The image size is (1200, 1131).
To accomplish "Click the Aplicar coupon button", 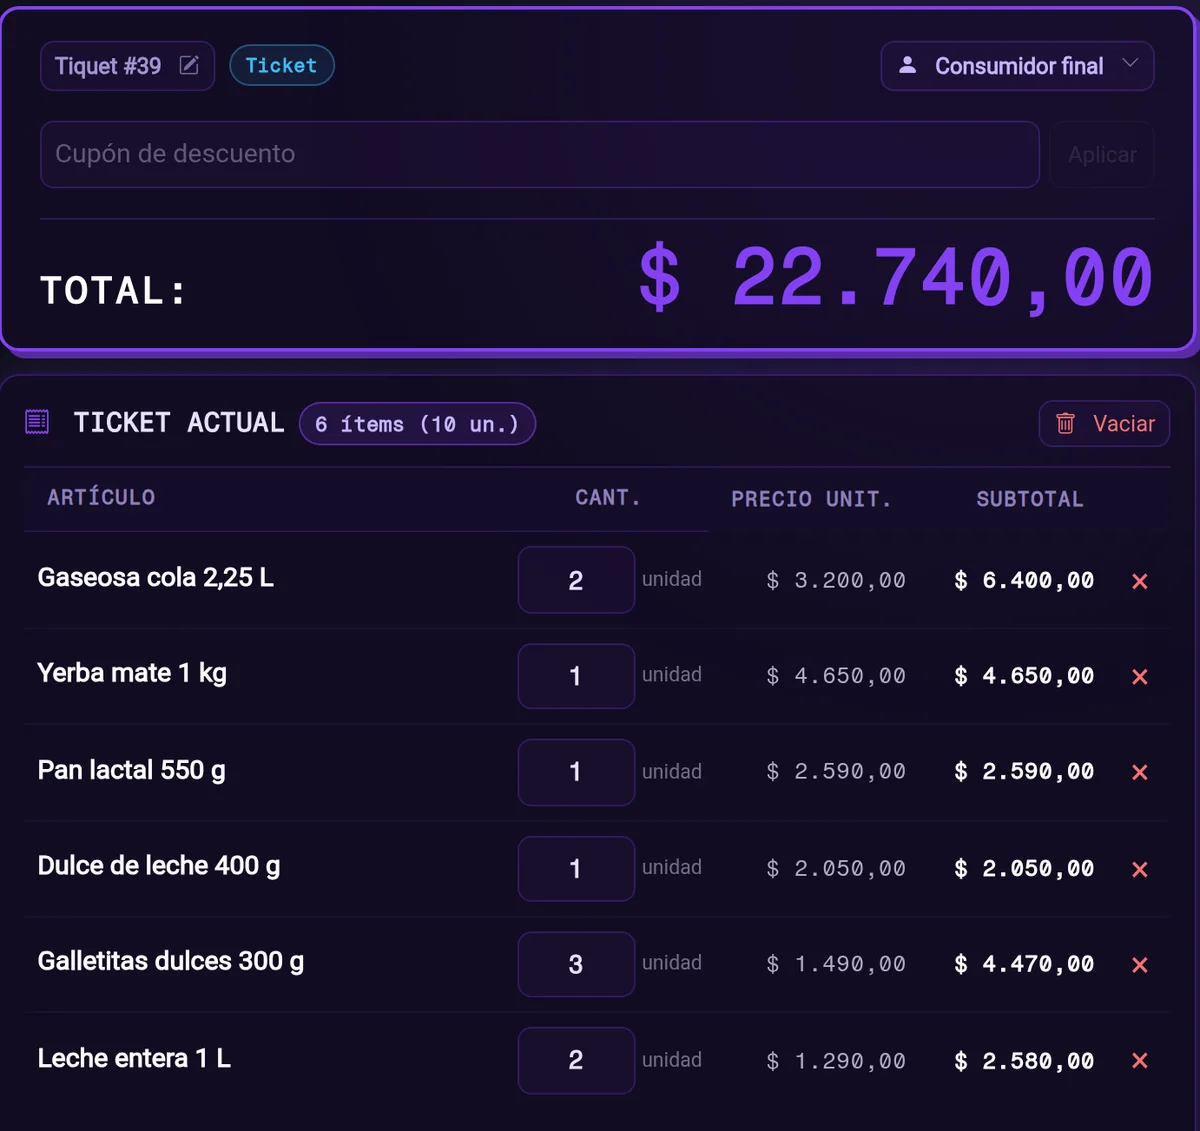I will coord(1102,155).
